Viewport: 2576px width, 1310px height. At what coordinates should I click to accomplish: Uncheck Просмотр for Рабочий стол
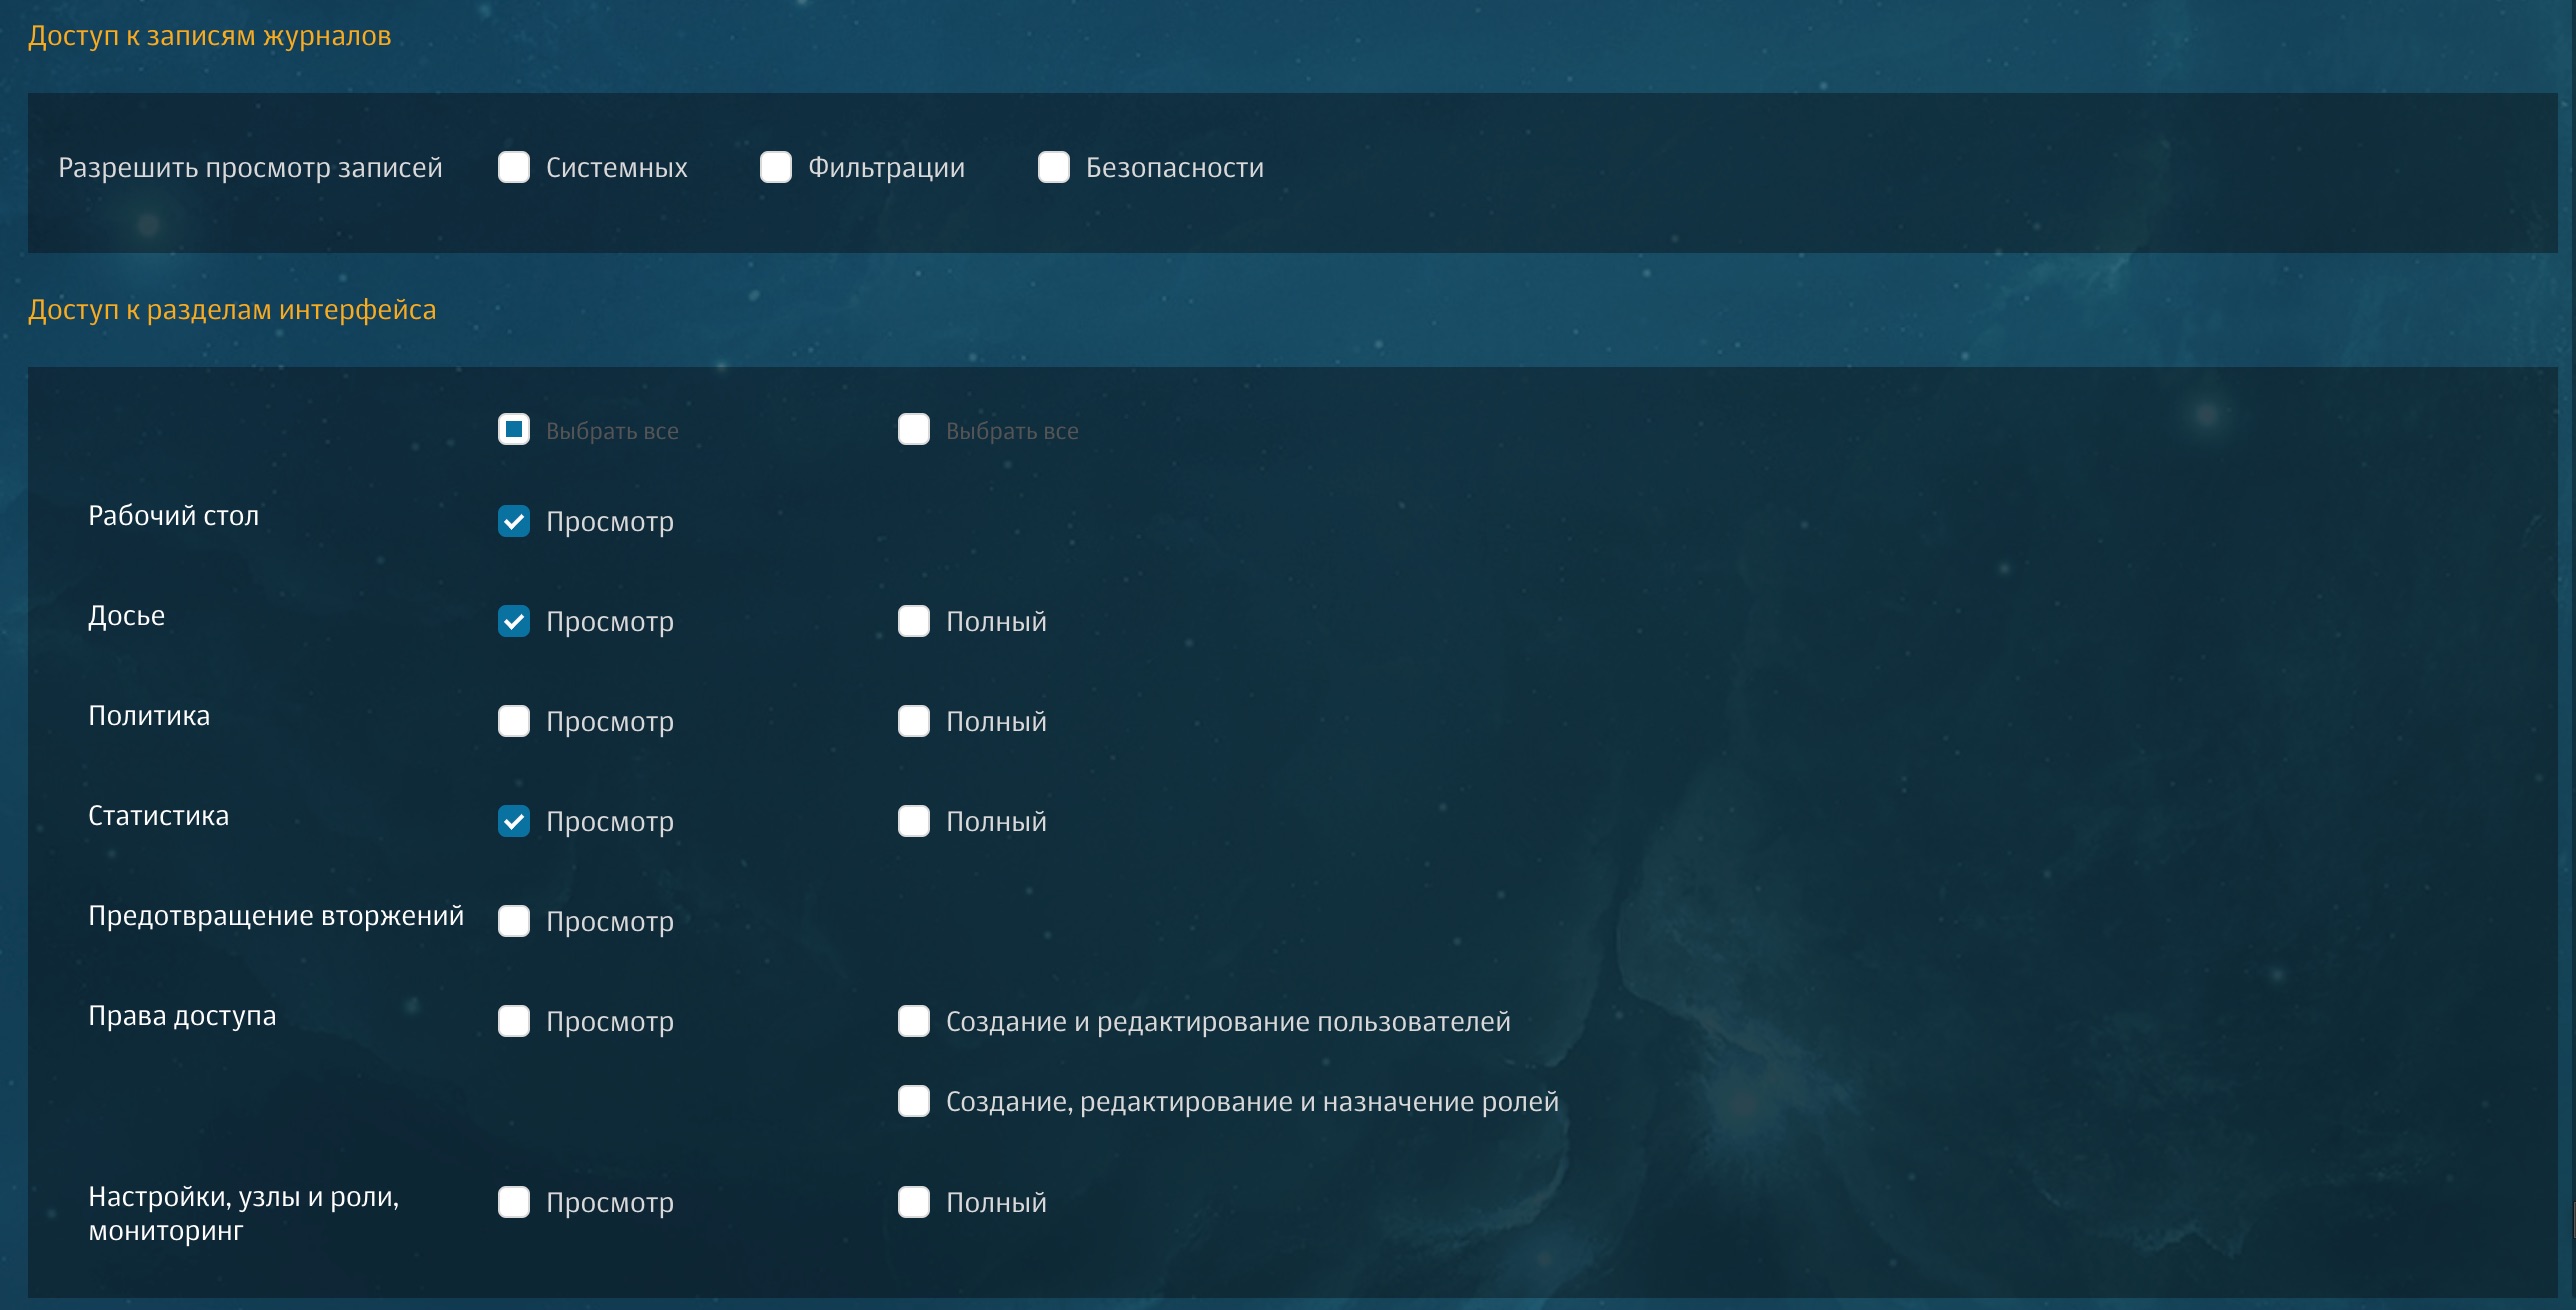pos(514,521)
